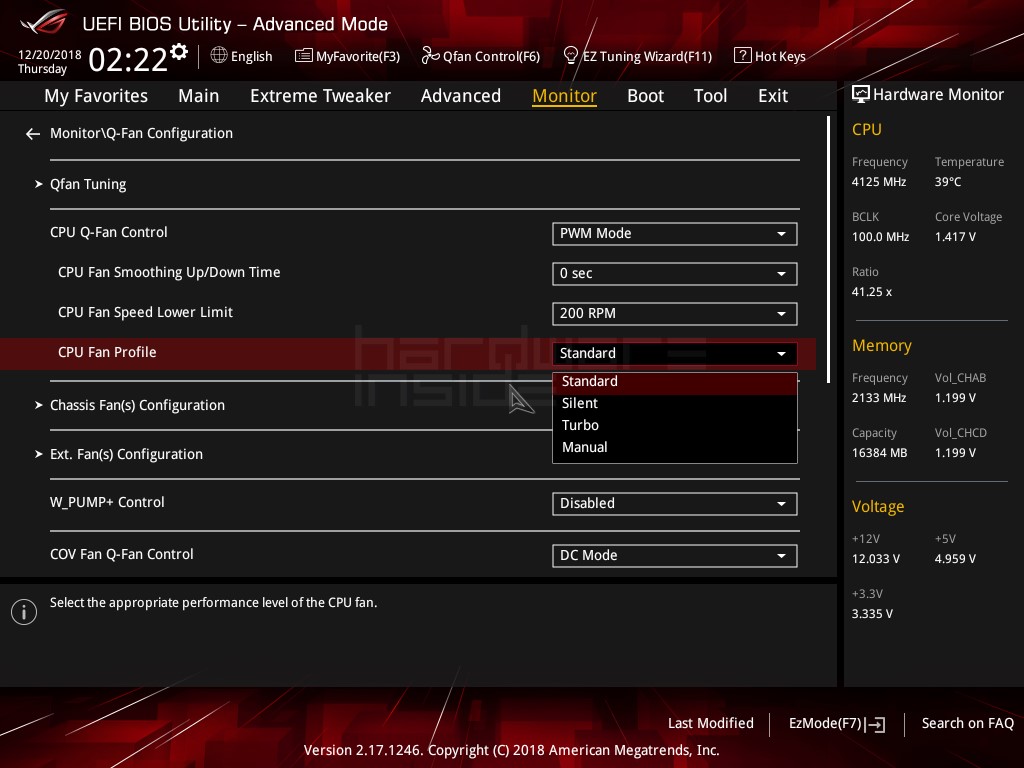
Task: Click the +12V value 12.033 V
Action: tap(876, 559)
